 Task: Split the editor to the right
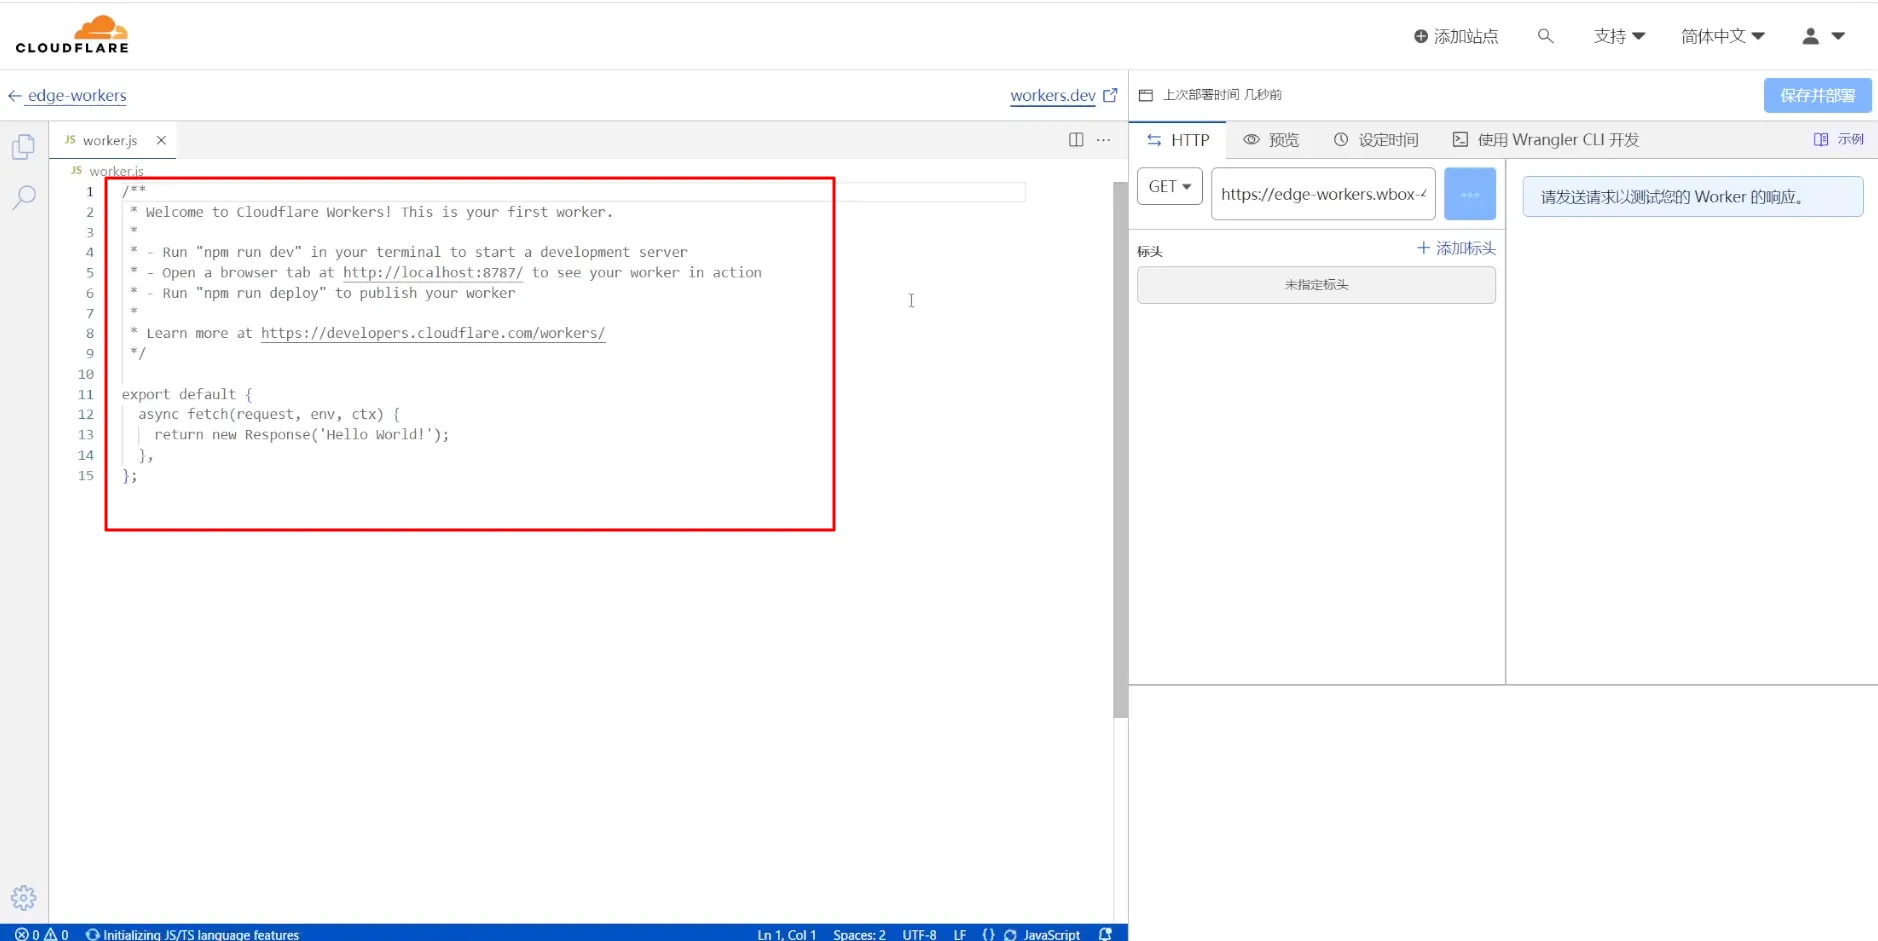[x=1076, y=140]
